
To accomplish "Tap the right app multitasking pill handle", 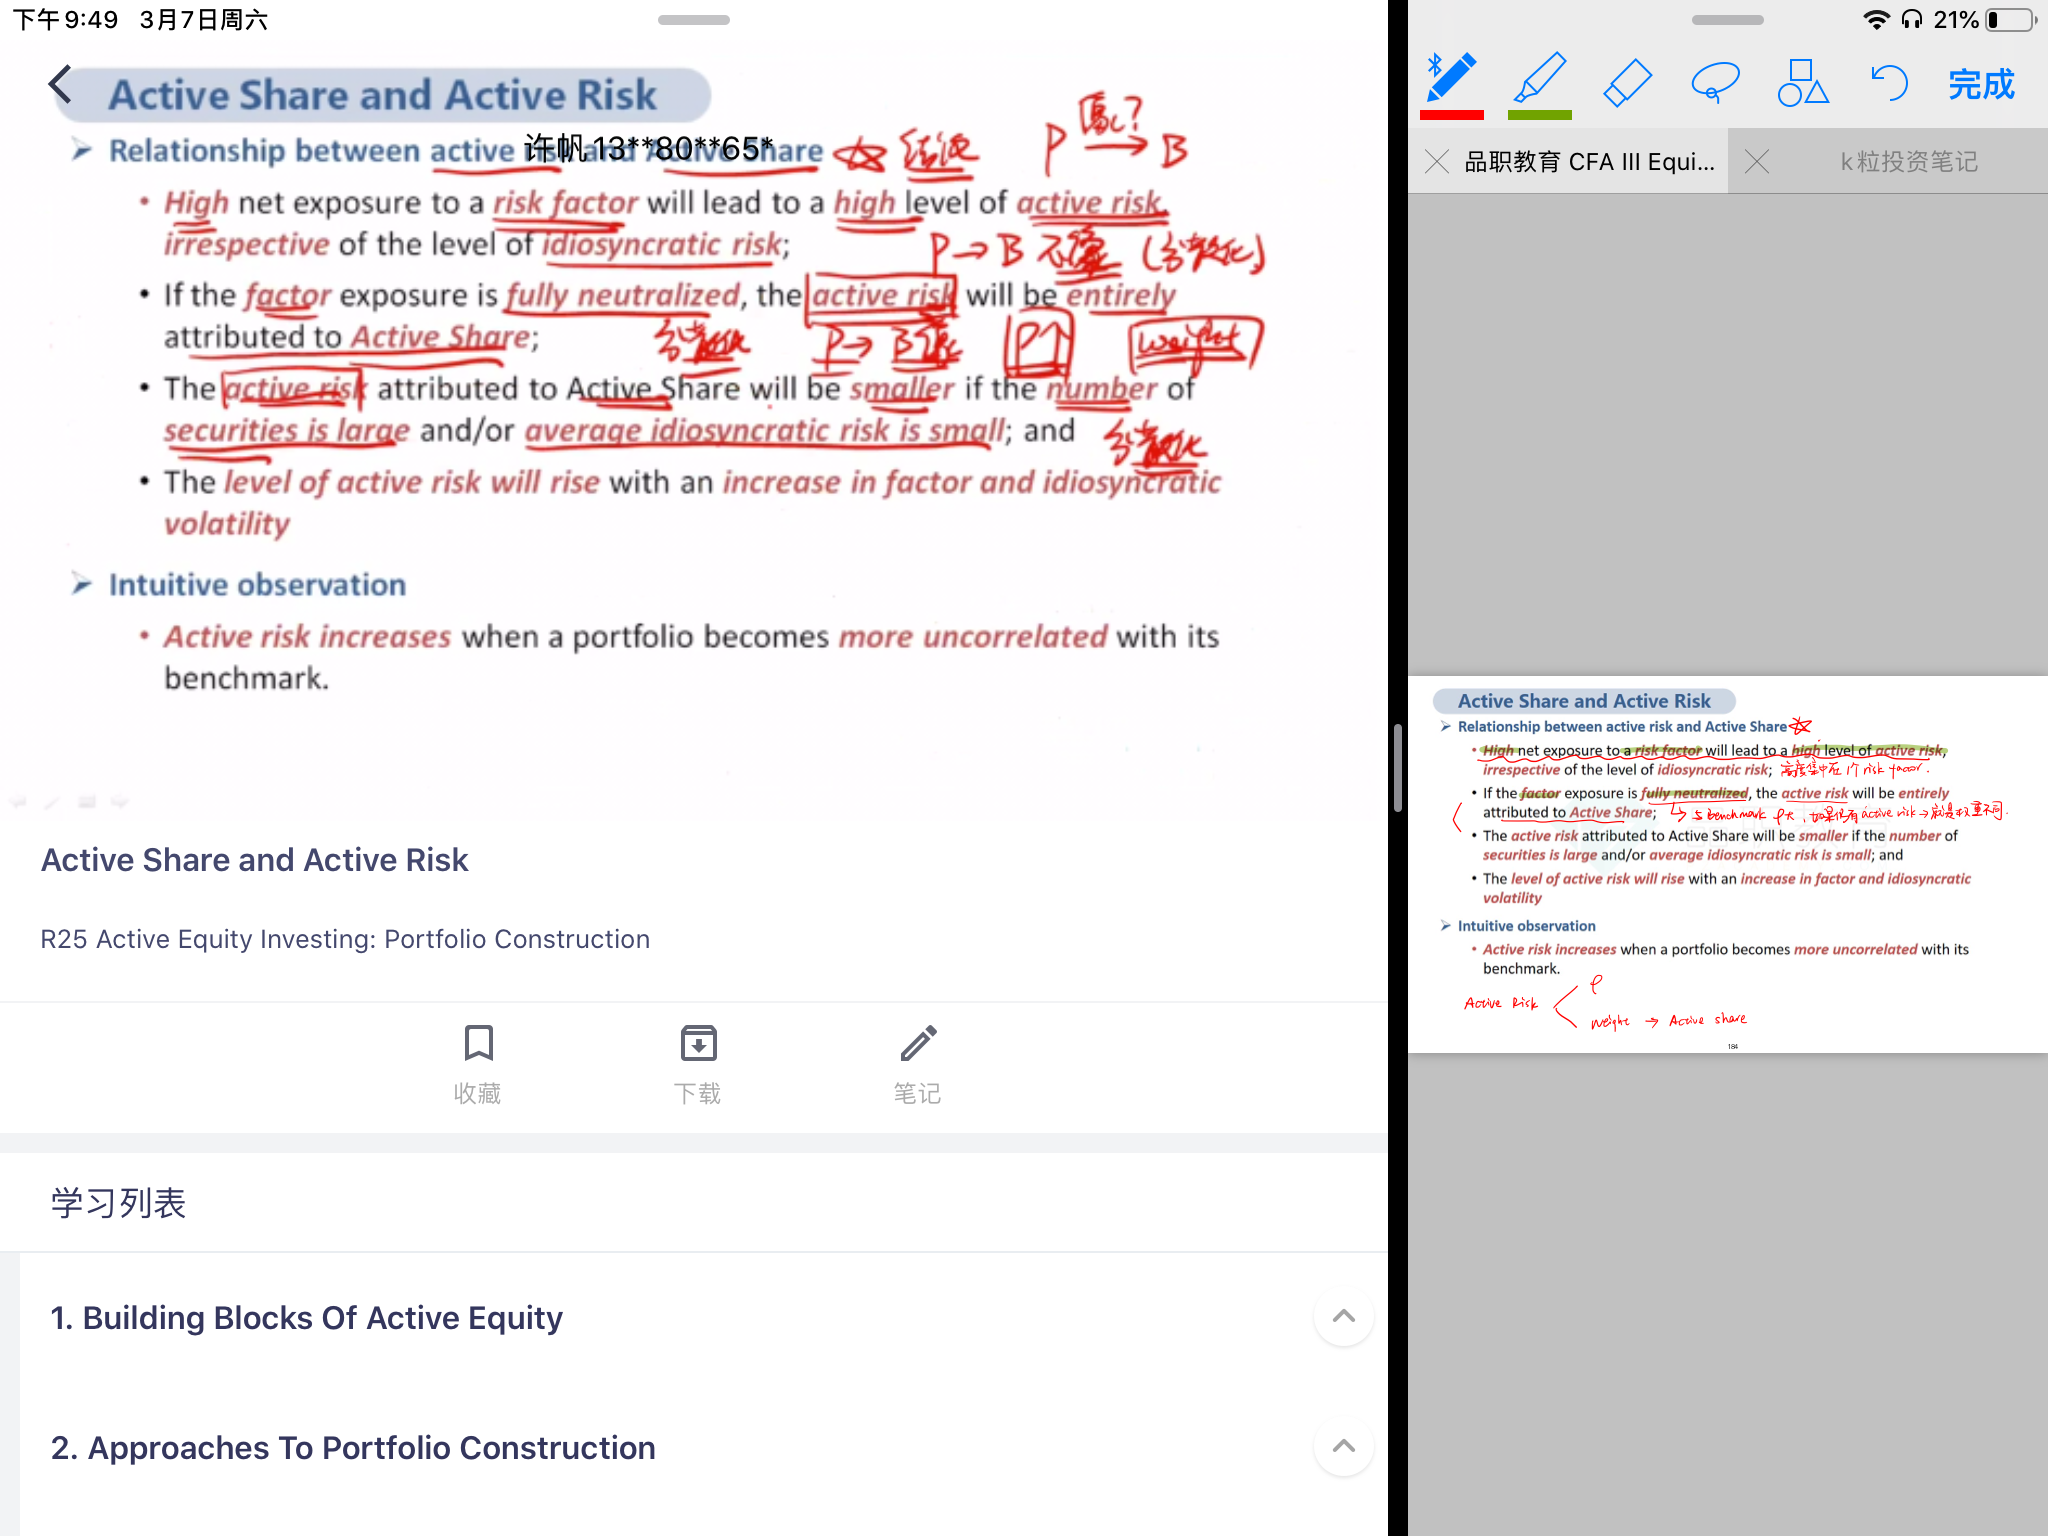I will tap(1728, 20).
